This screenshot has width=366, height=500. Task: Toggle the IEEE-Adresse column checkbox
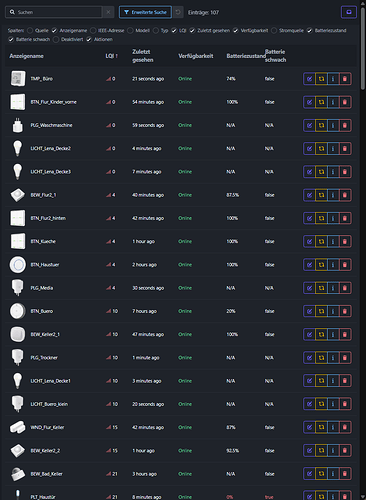point(93,30)
